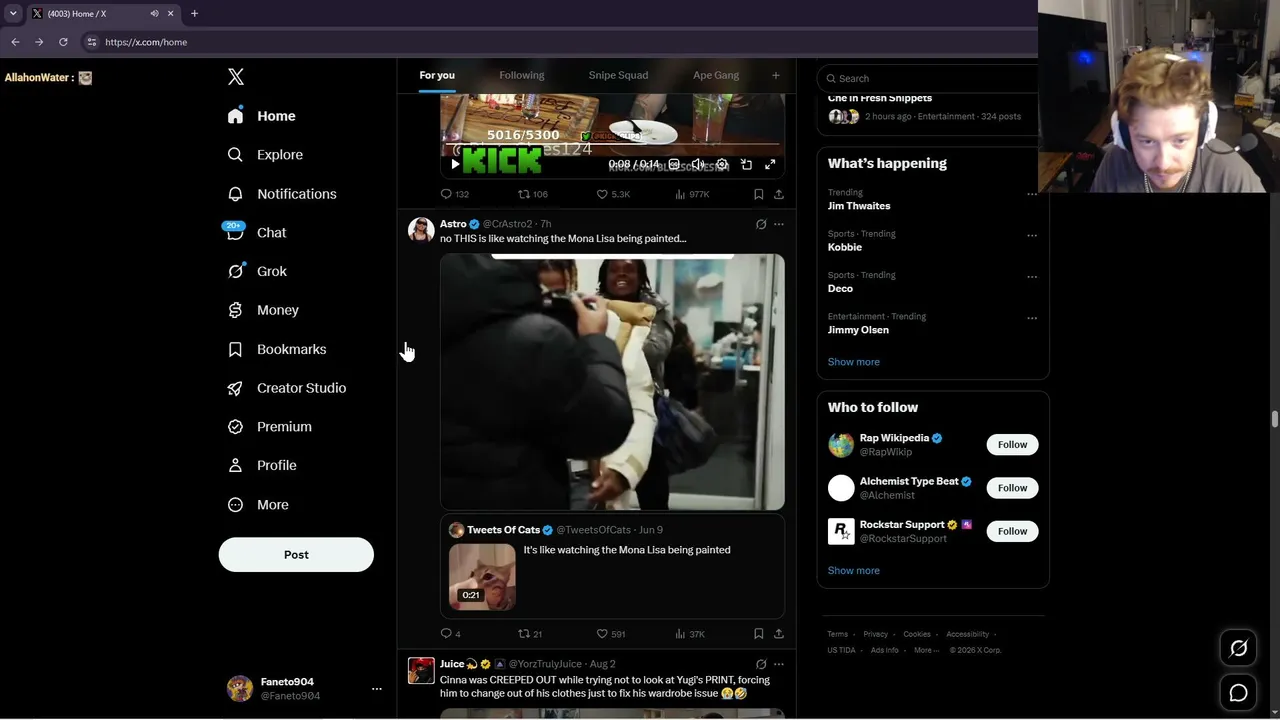Launch Grok from the sidebar
The height and width of the screenshot is (720, 1280).
click(x=257, y=271)
